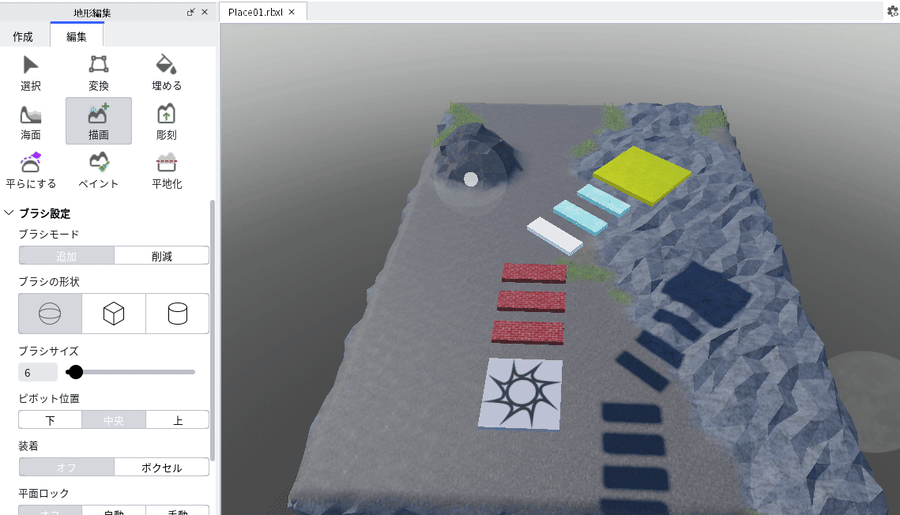This screenshot has height=515, width=900.
Task: Open the 海面 (Sea Level) tool
Action: click(x=30, y=122)
